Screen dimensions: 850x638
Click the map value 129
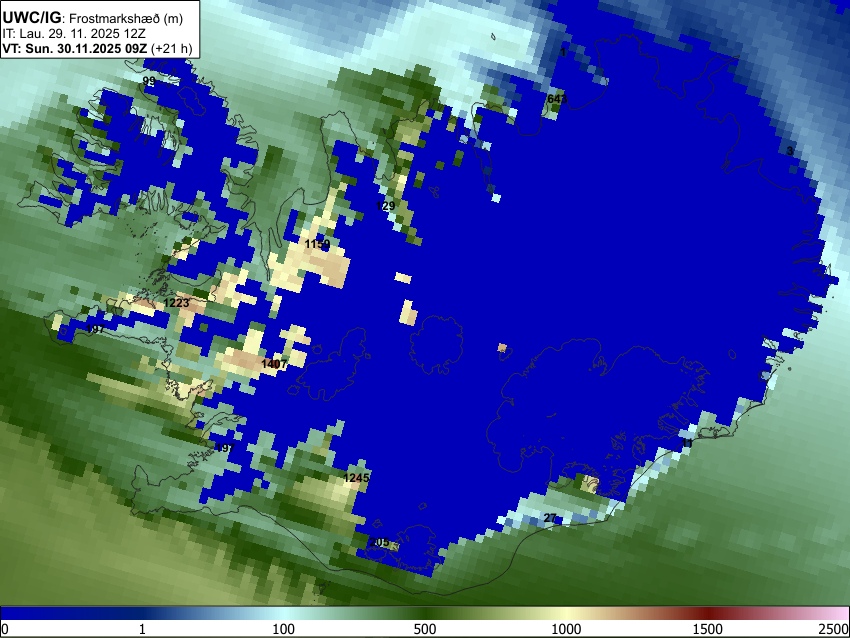(x=385, y=206)
